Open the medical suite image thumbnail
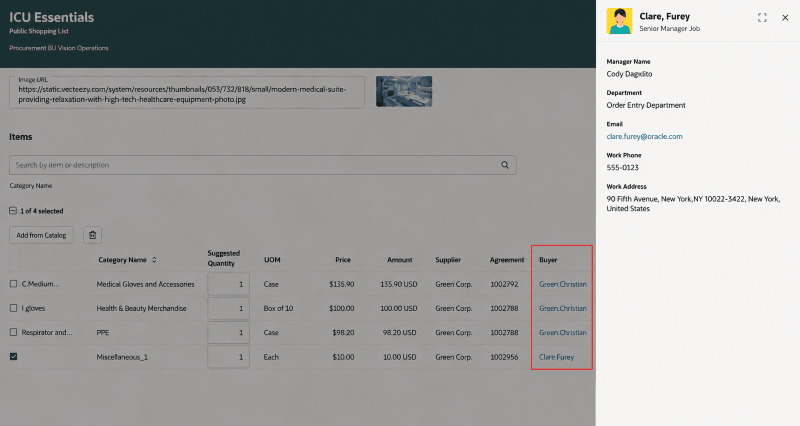Image resolution: width=800 pixels, height=426 pixels. tap(404, 91)
